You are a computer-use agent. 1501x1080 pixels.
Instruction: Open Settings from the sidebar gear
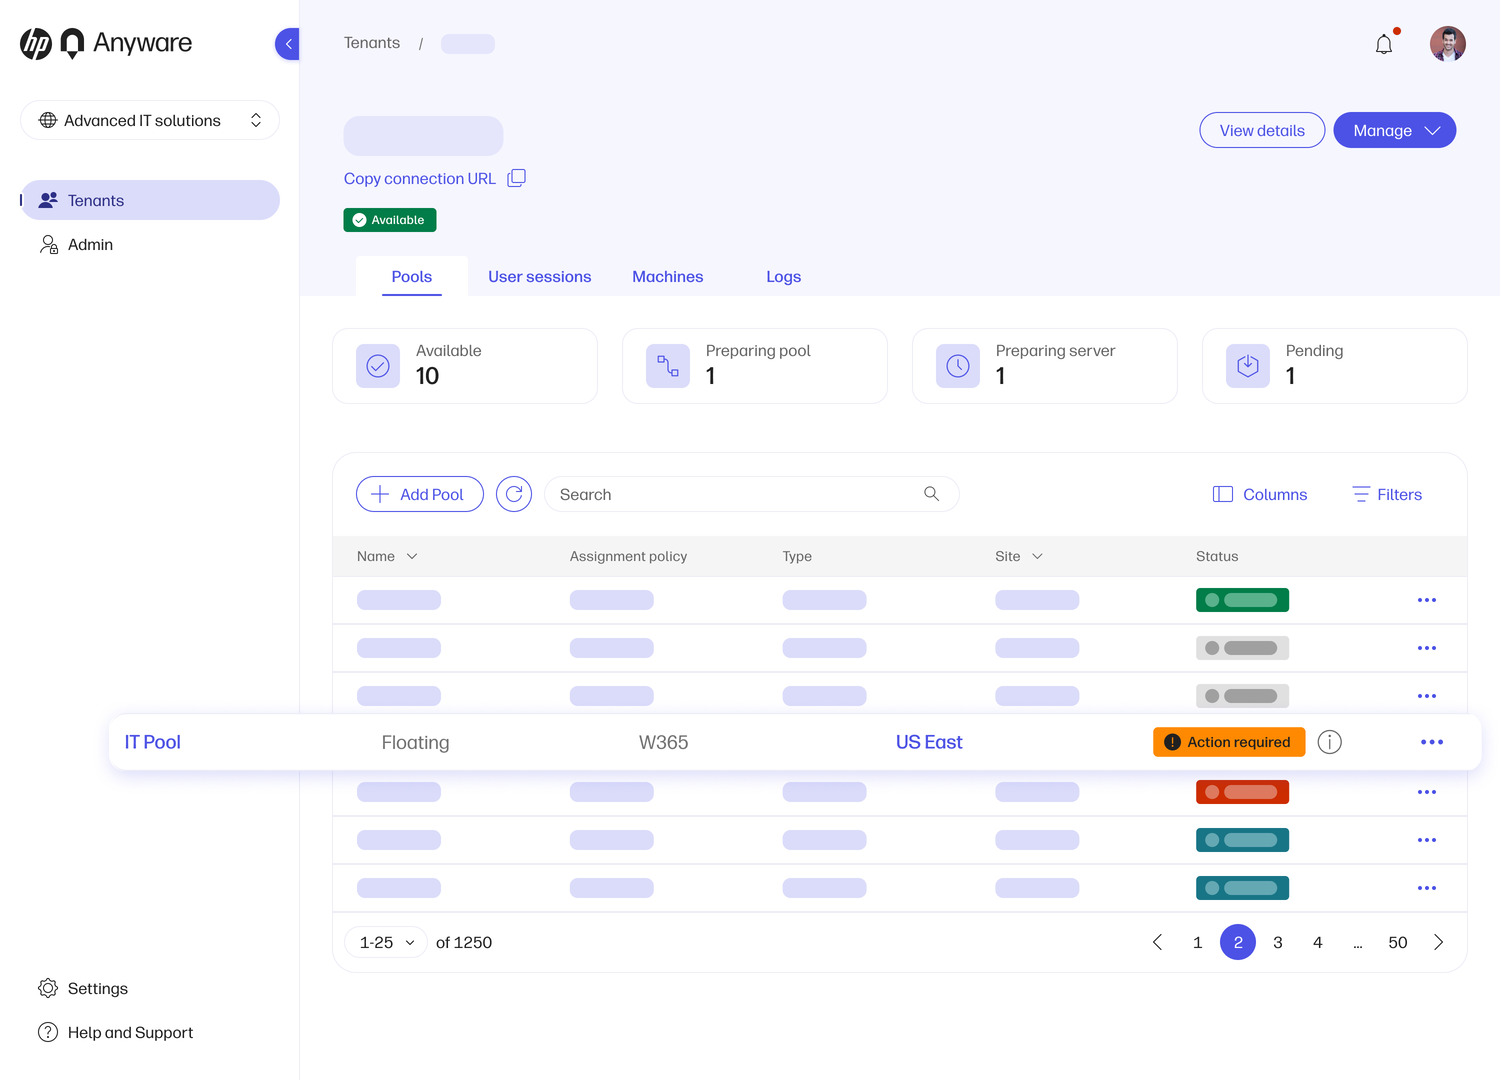48,988
